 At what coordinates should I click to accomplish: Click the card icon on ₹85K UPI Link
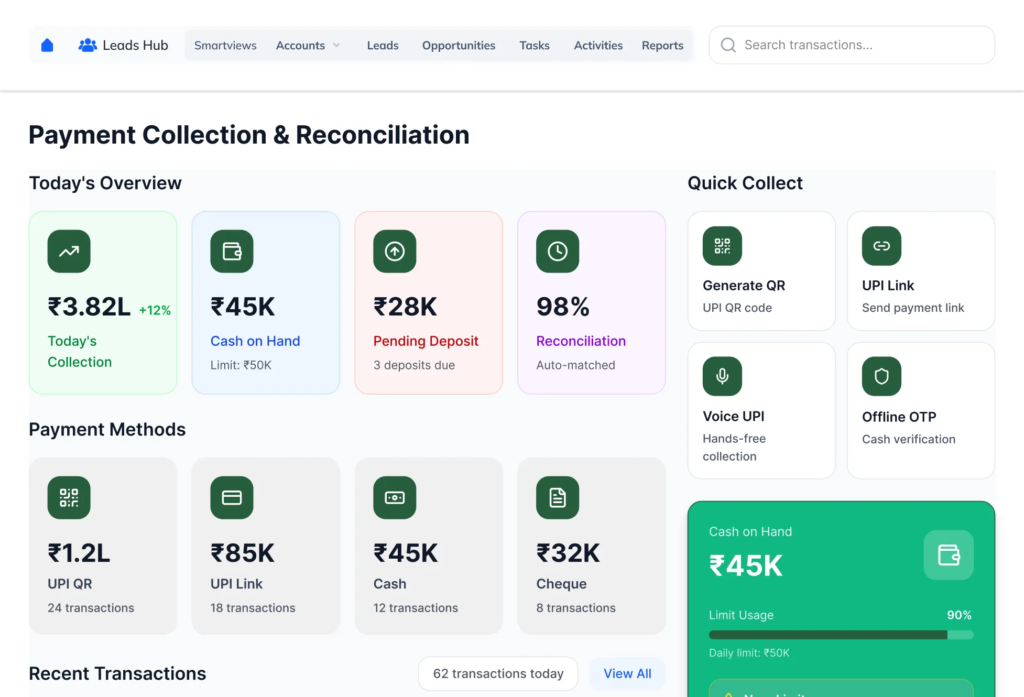[x=232, y=498]
